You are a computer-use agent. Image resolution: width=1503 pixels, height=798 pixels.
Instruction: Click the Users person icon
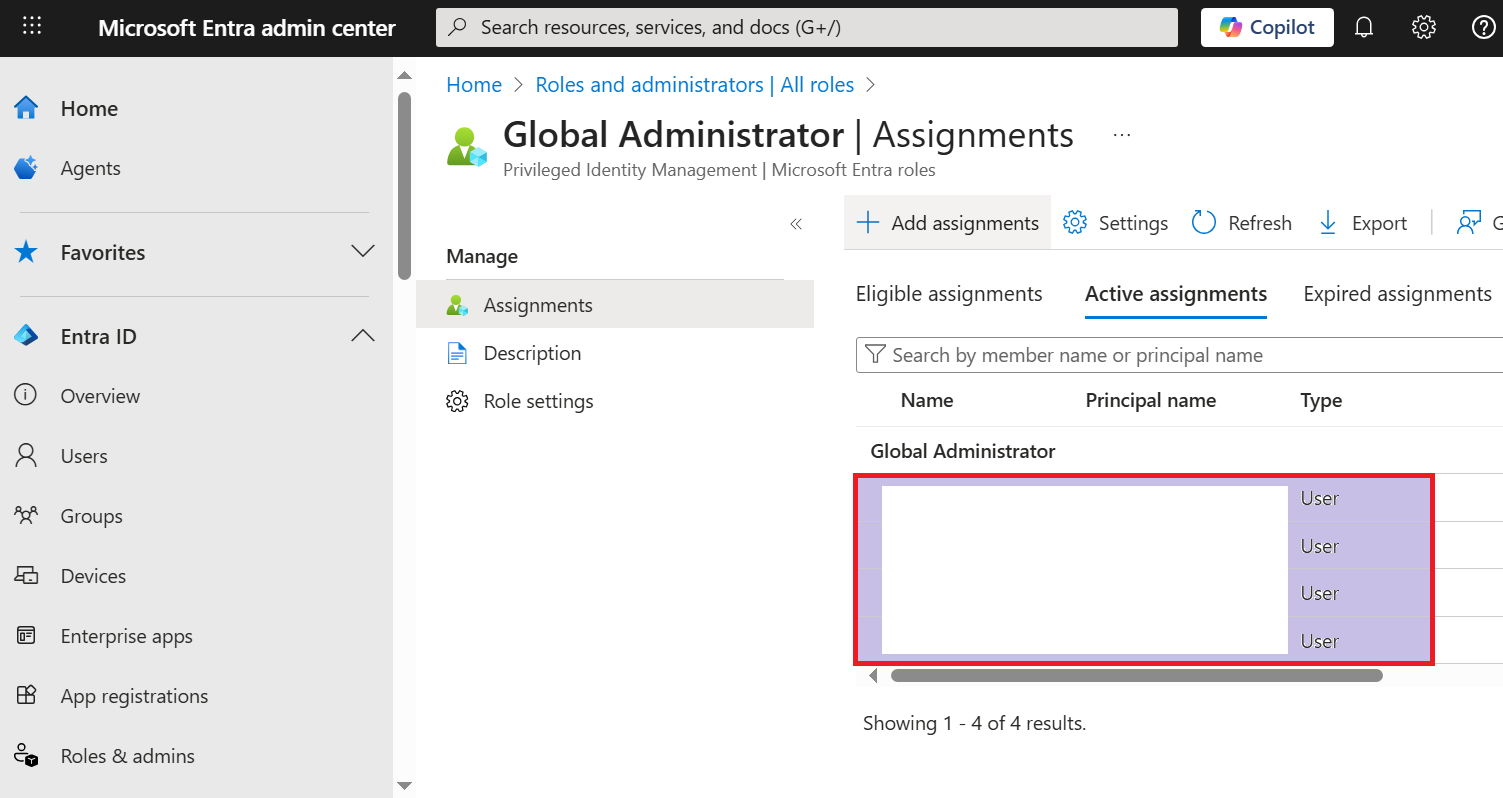pyautogui.click(x=26, y=456)
